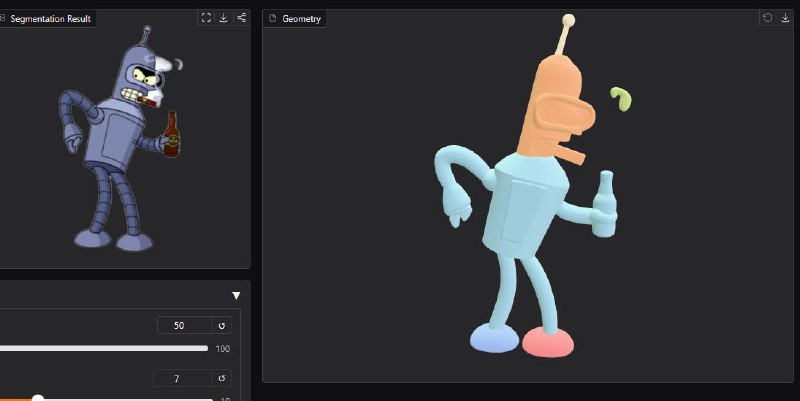The image size is (800, 401).
Task: Reset the slider value of 7
Action: [x=222, y=378]
